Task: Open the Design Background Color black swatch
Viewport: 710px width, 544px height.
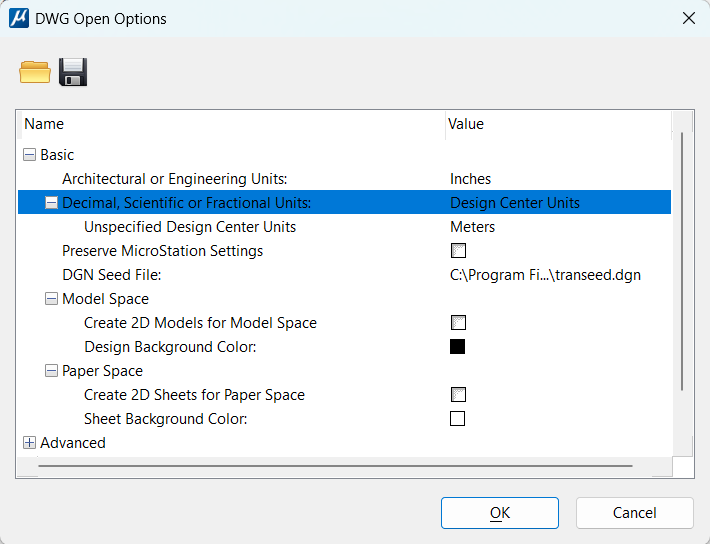Action: coord(458,347)
